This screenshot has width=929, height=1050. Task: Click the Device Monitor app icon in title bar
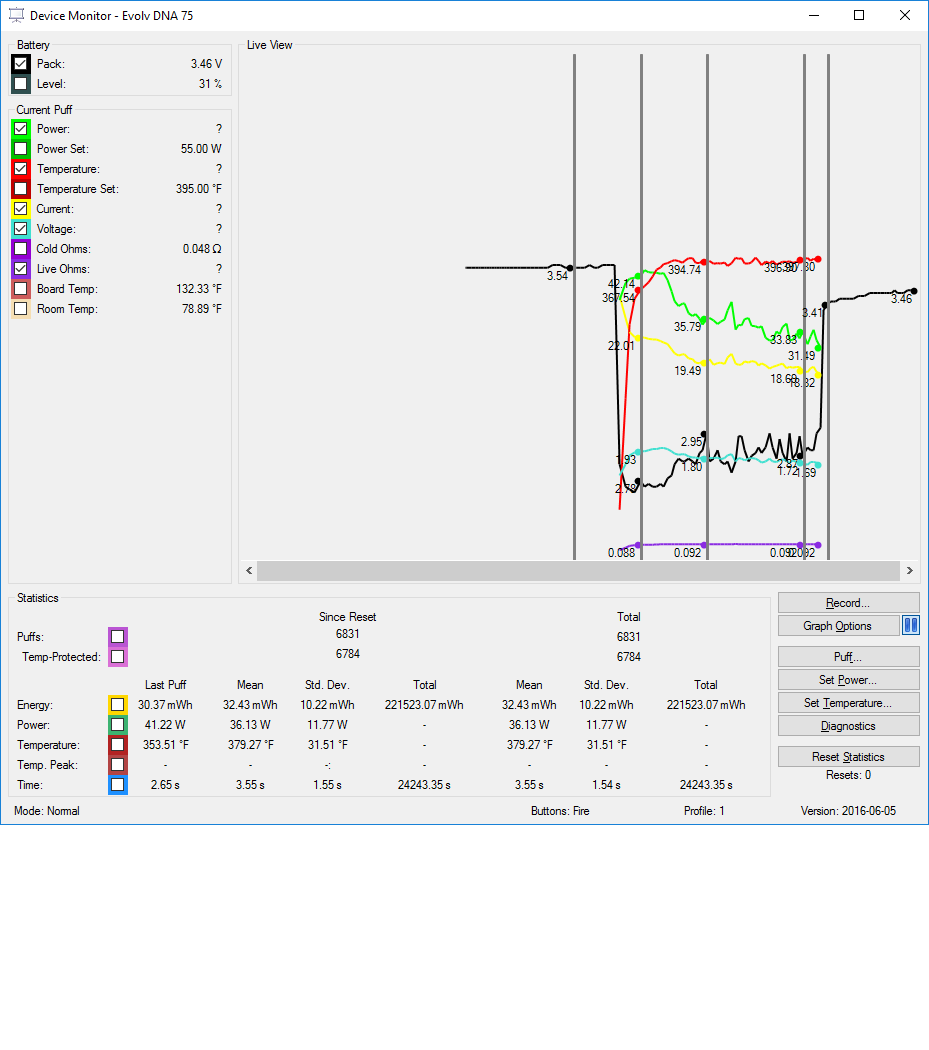coord(17,15)
